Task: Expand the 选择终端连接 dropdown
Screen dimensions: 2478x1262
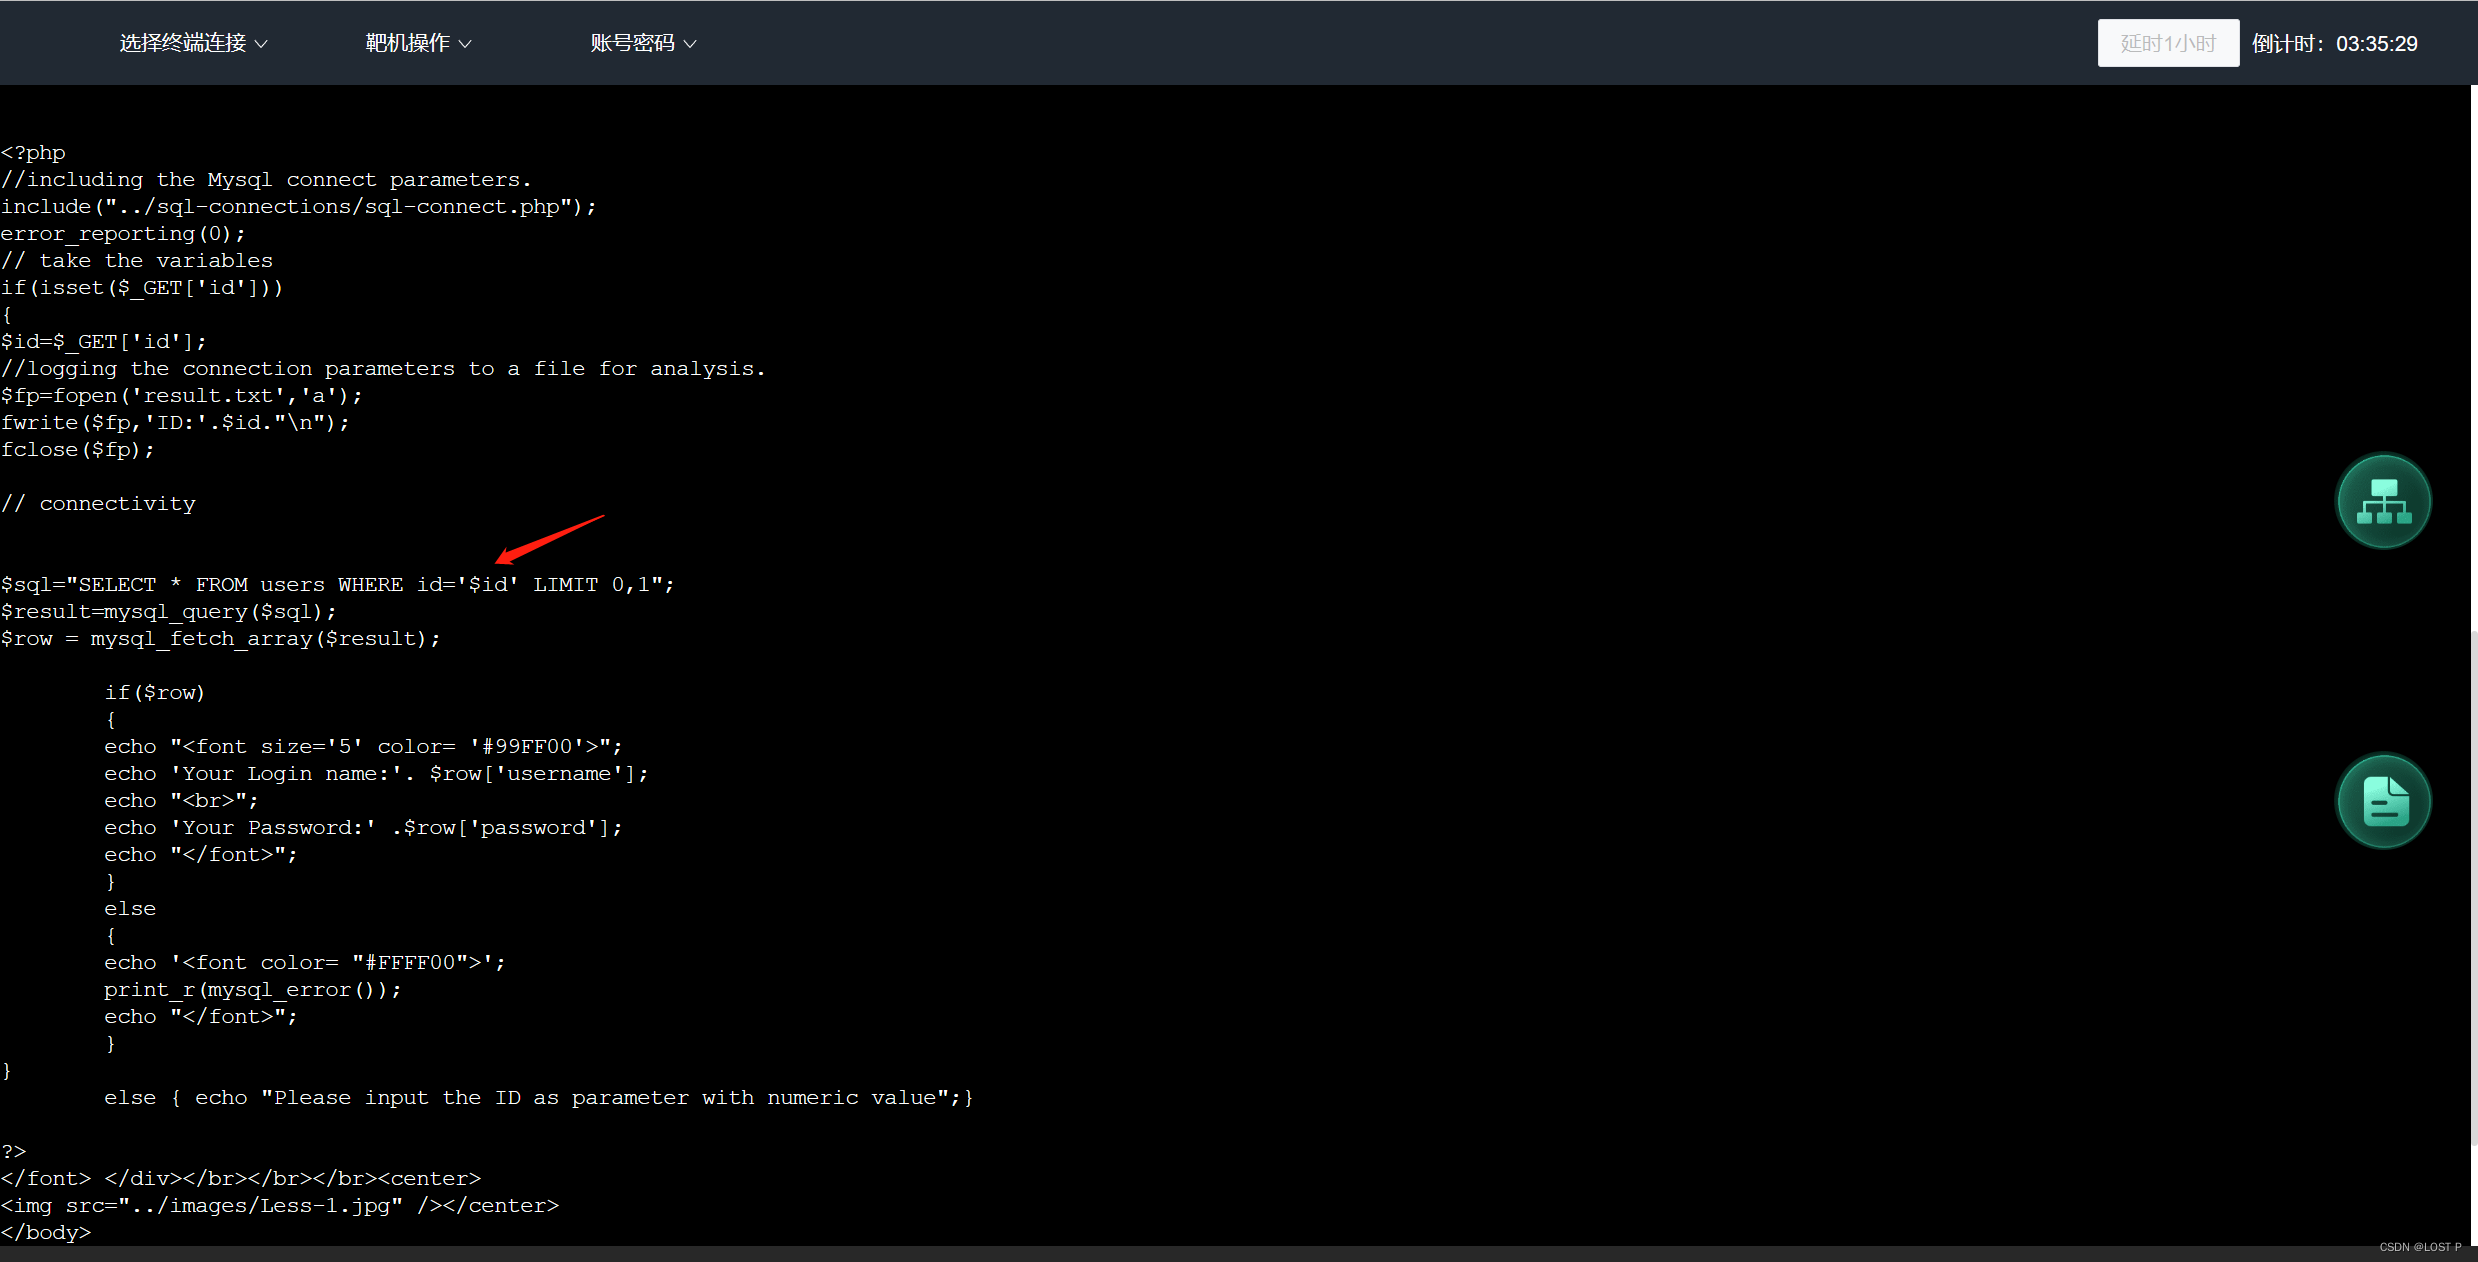Action: tap(193, 43)
